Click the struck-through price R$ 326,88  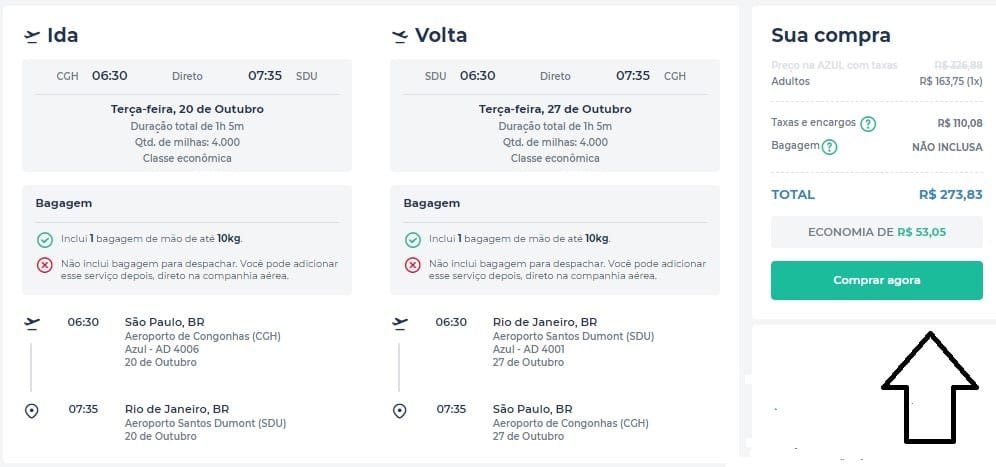pyautogui.click(x=959, y=65)
